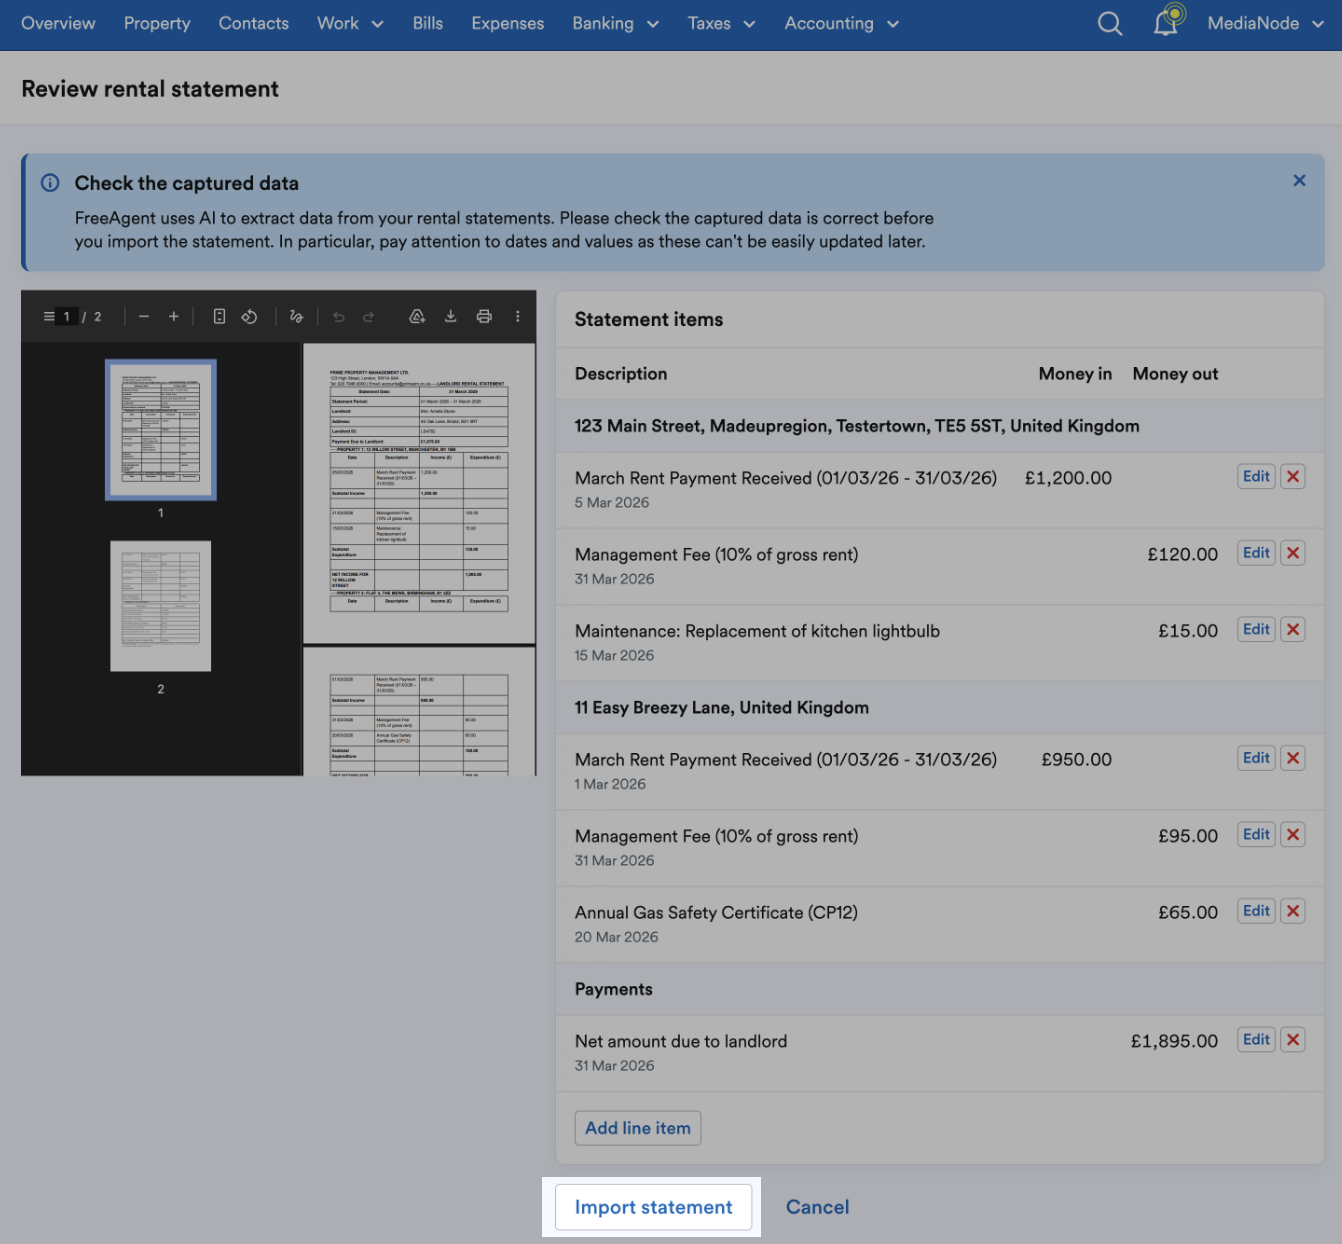Delete the £1,200.00 March Rent row

[x=1293, y=477]
